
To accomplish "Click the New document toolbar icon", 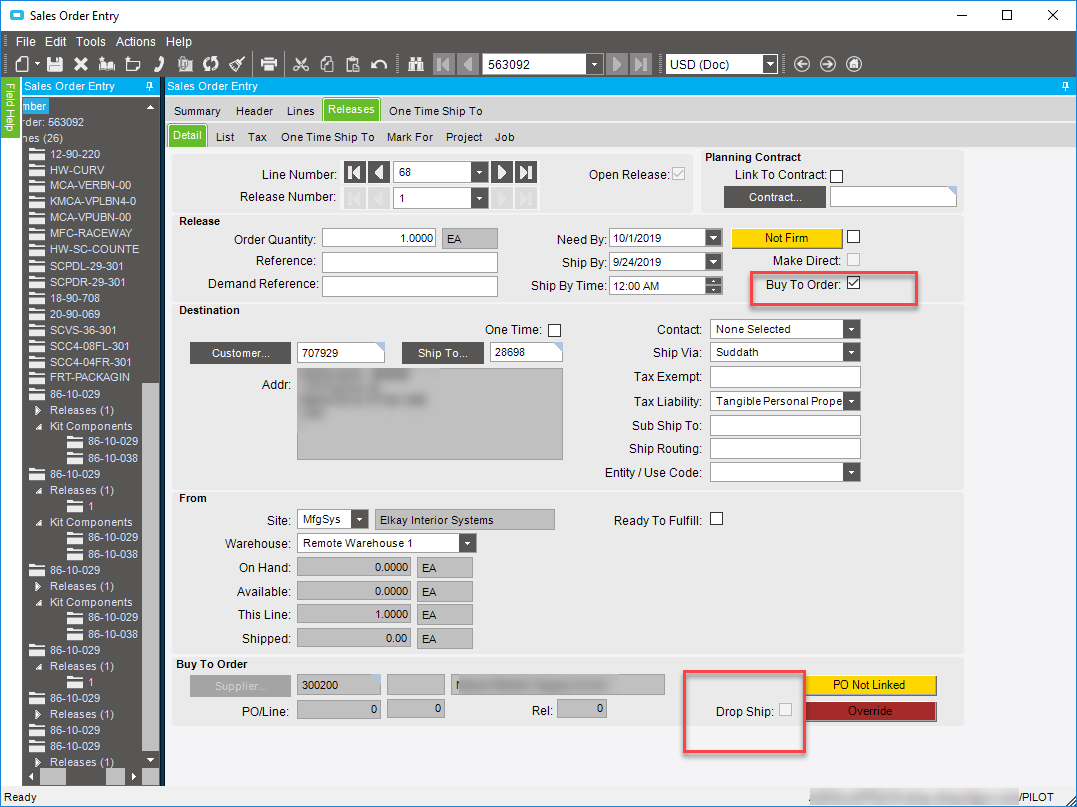I will pyautogui.click(x=22, y=64).
